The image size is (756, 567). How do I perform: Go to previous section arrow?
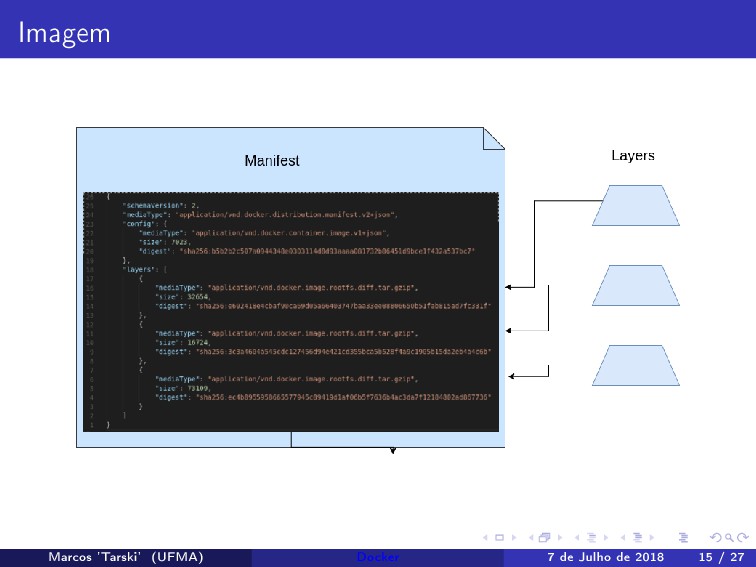(x=622, y=537)
